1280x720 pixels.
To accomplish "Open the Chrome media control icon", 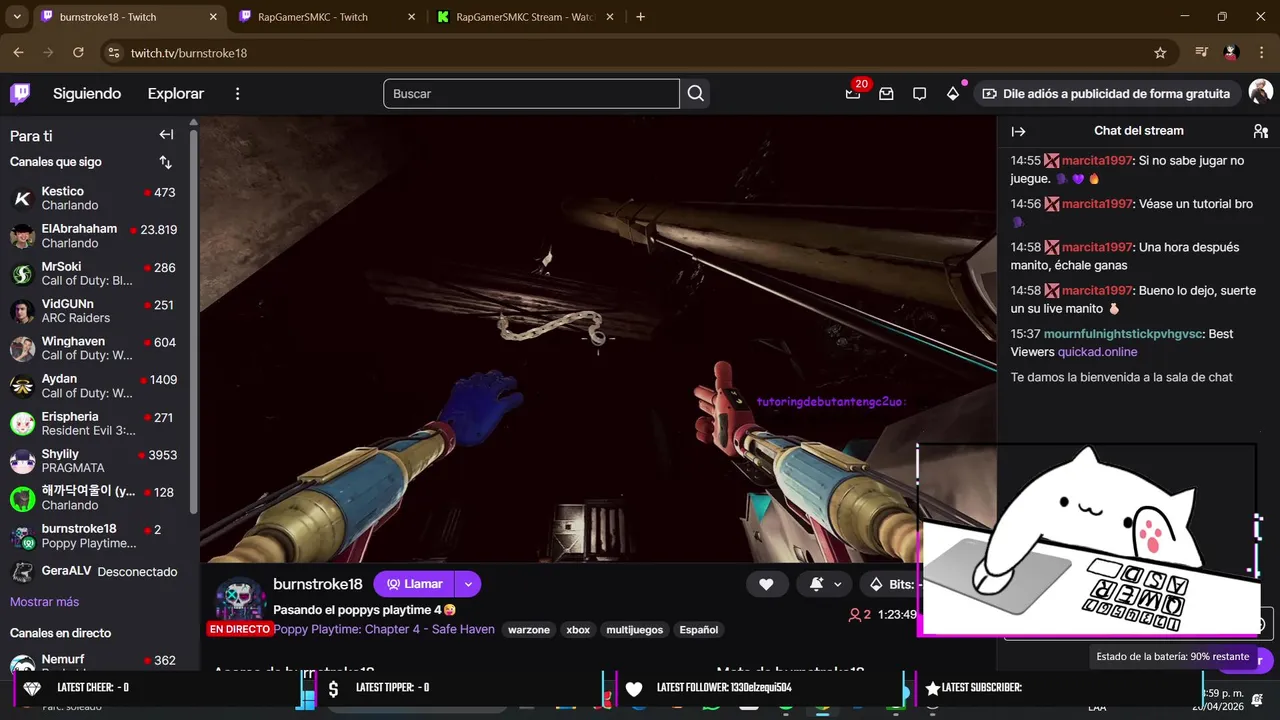I will point(1201,53).
